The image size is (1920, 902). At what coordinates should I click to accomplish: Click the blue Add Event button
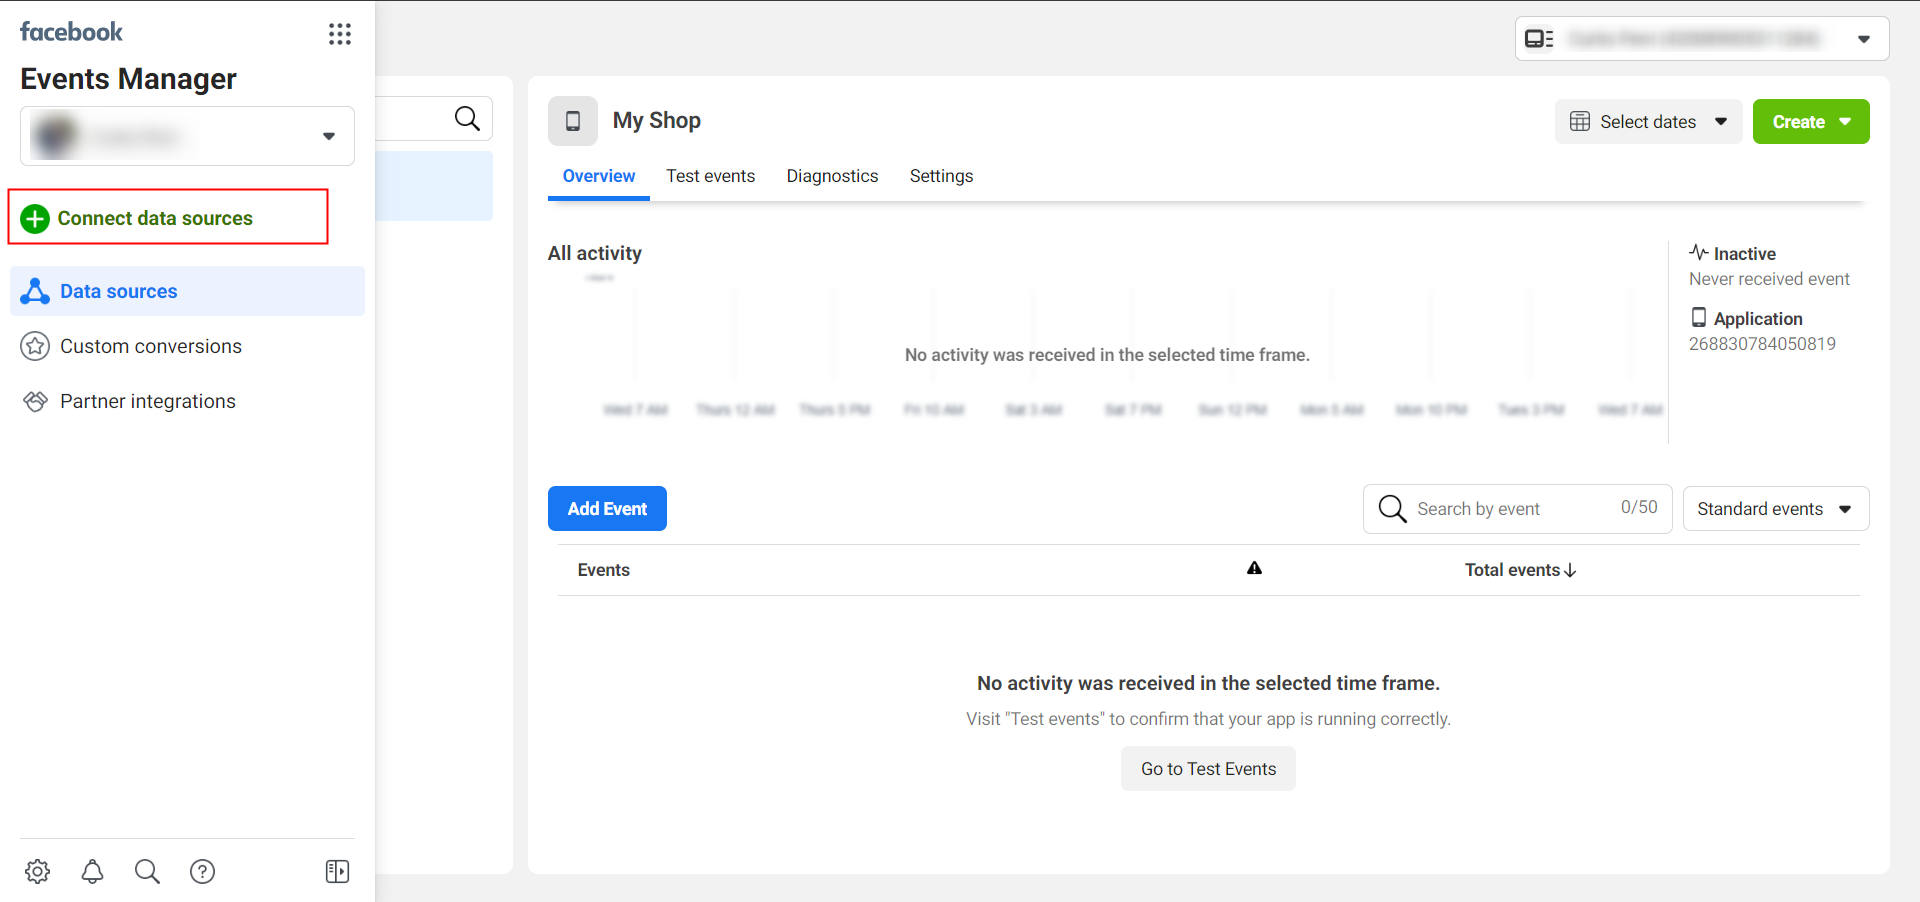coord(607,509)
